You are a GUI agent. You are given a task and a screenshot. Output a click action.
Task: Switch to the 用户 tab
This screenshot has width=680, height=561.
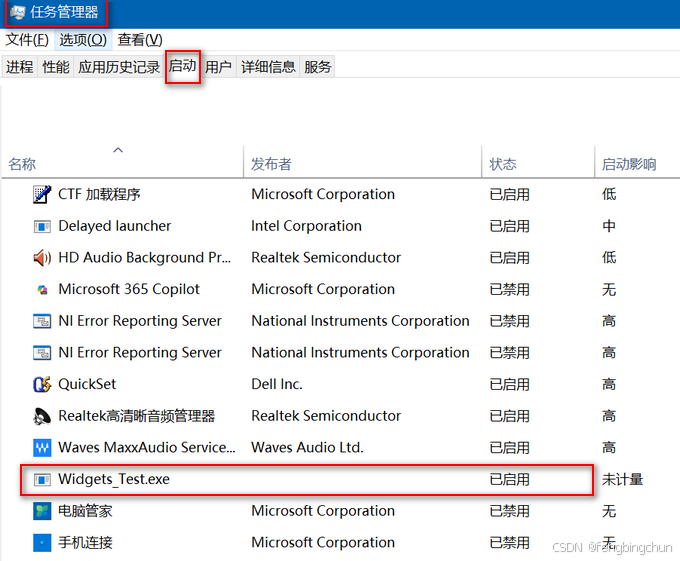coord(218,67)
